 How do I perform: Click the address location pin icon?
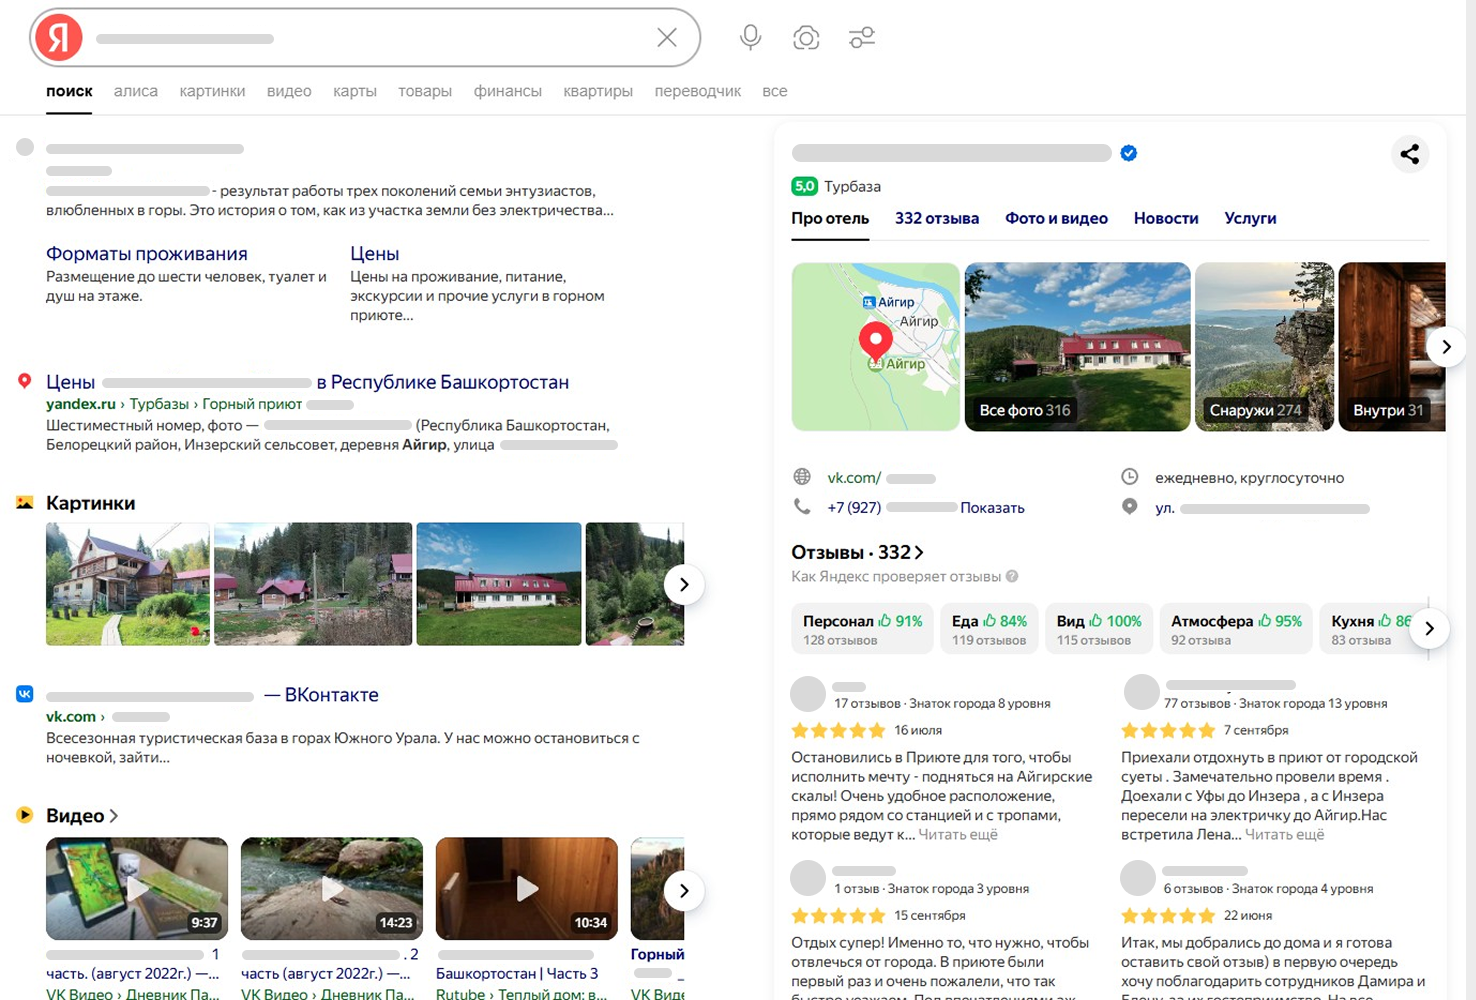(1130, 507)
